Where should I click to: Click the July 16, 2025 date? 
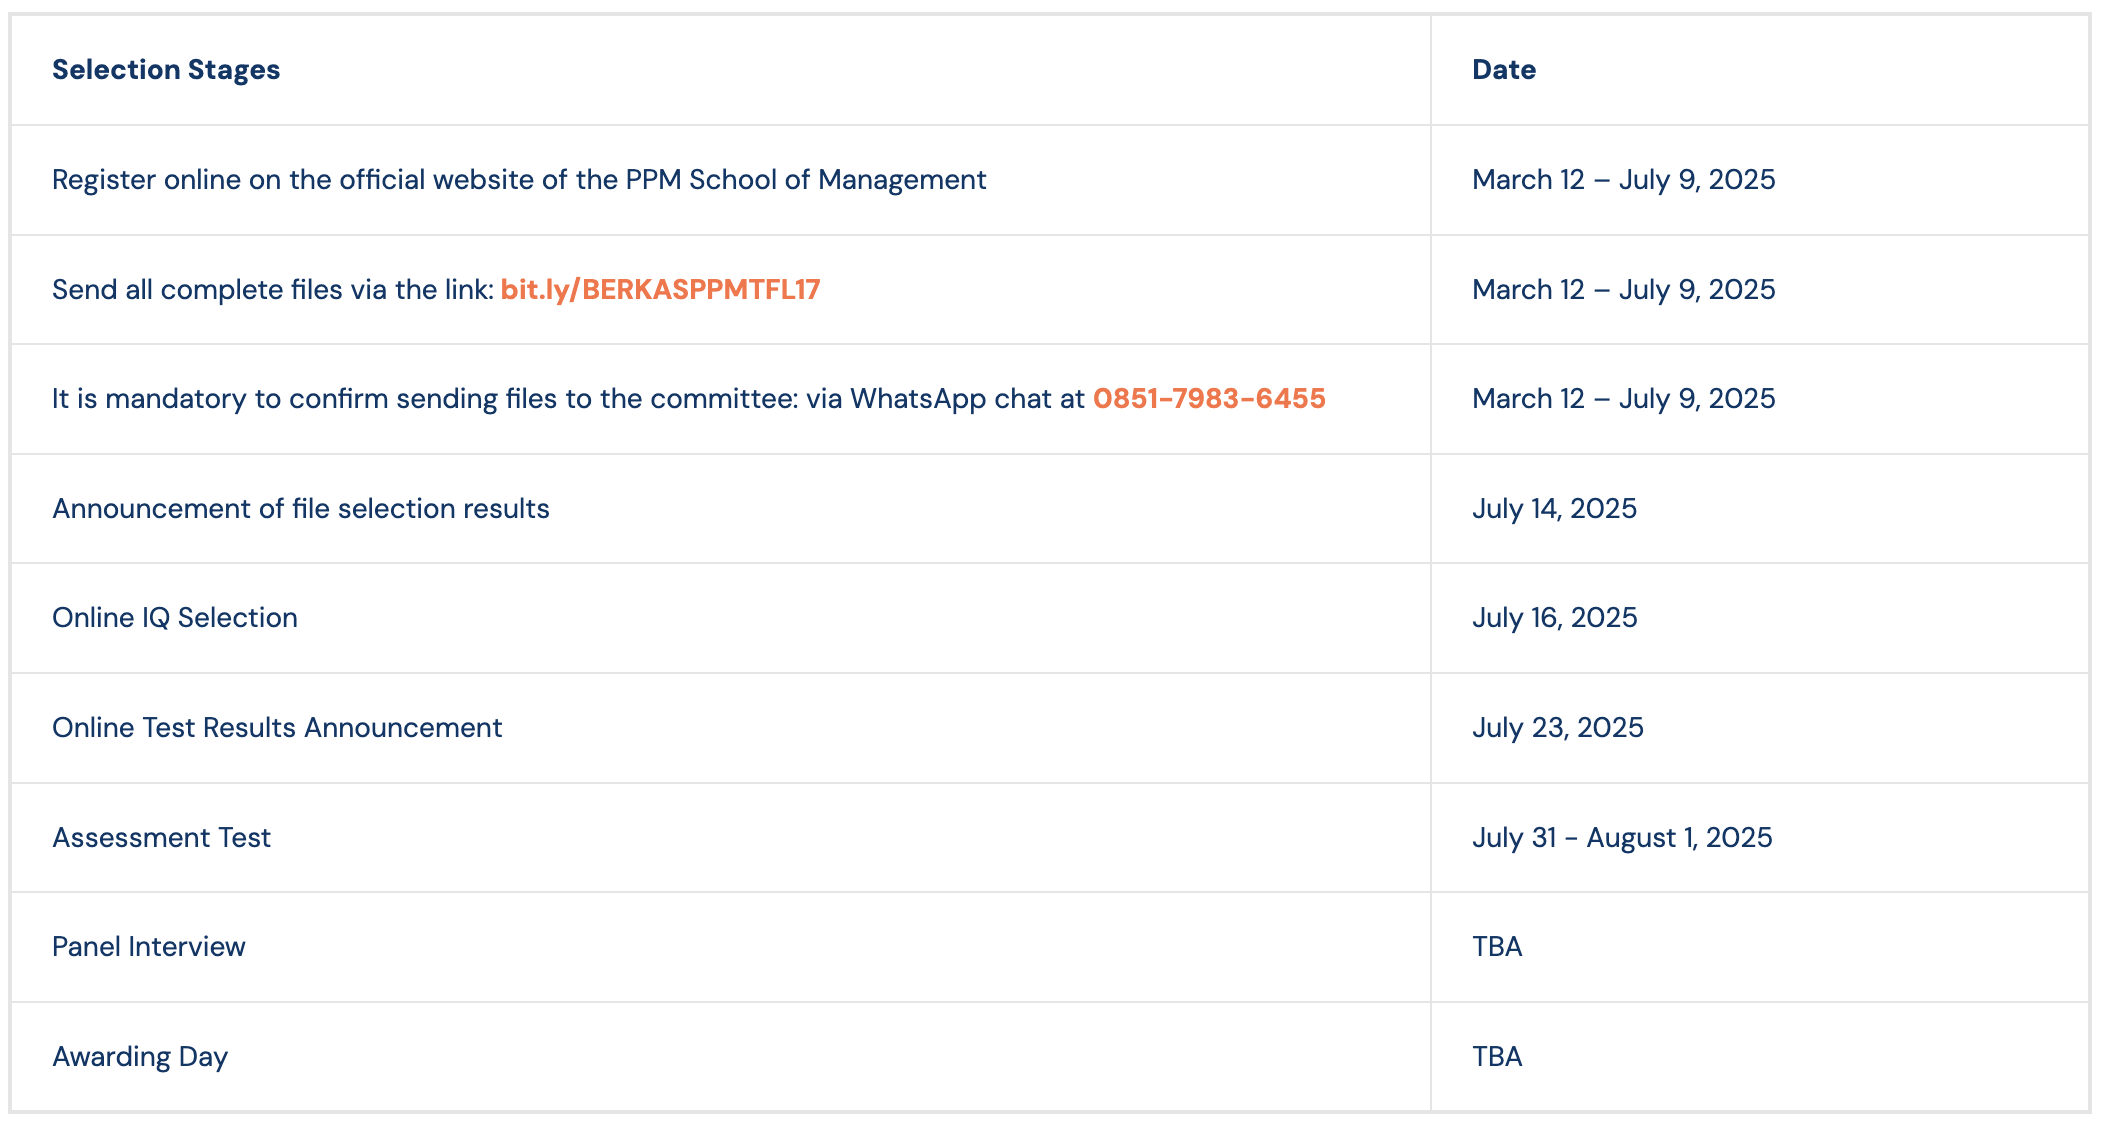[x=1555, y=618]
